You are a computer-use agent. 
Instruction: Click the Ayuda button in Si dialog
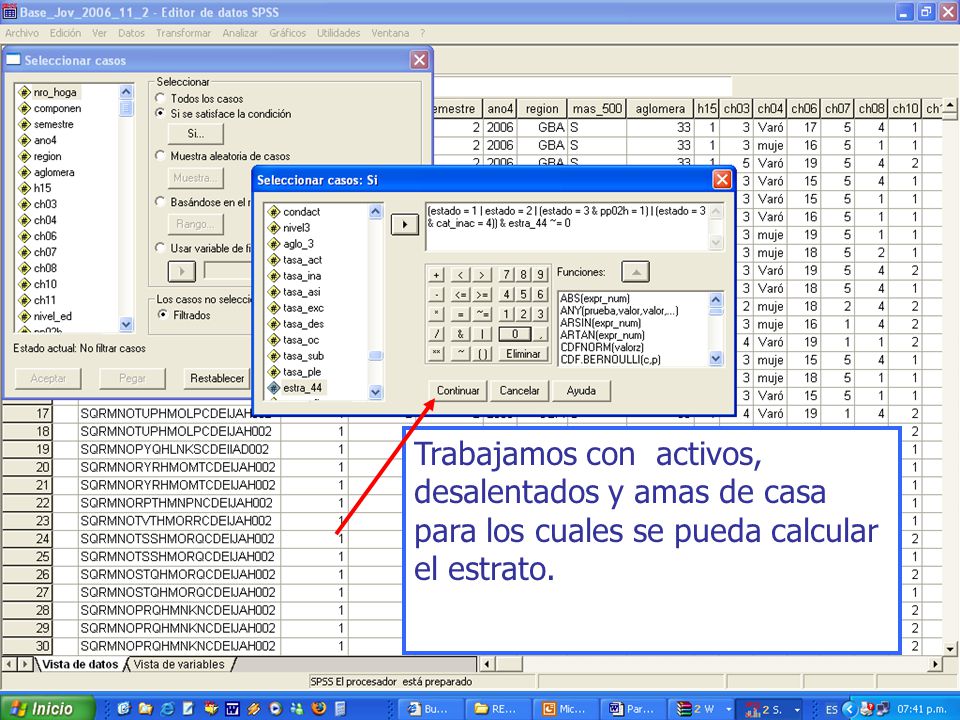click(x=581, y=391)
